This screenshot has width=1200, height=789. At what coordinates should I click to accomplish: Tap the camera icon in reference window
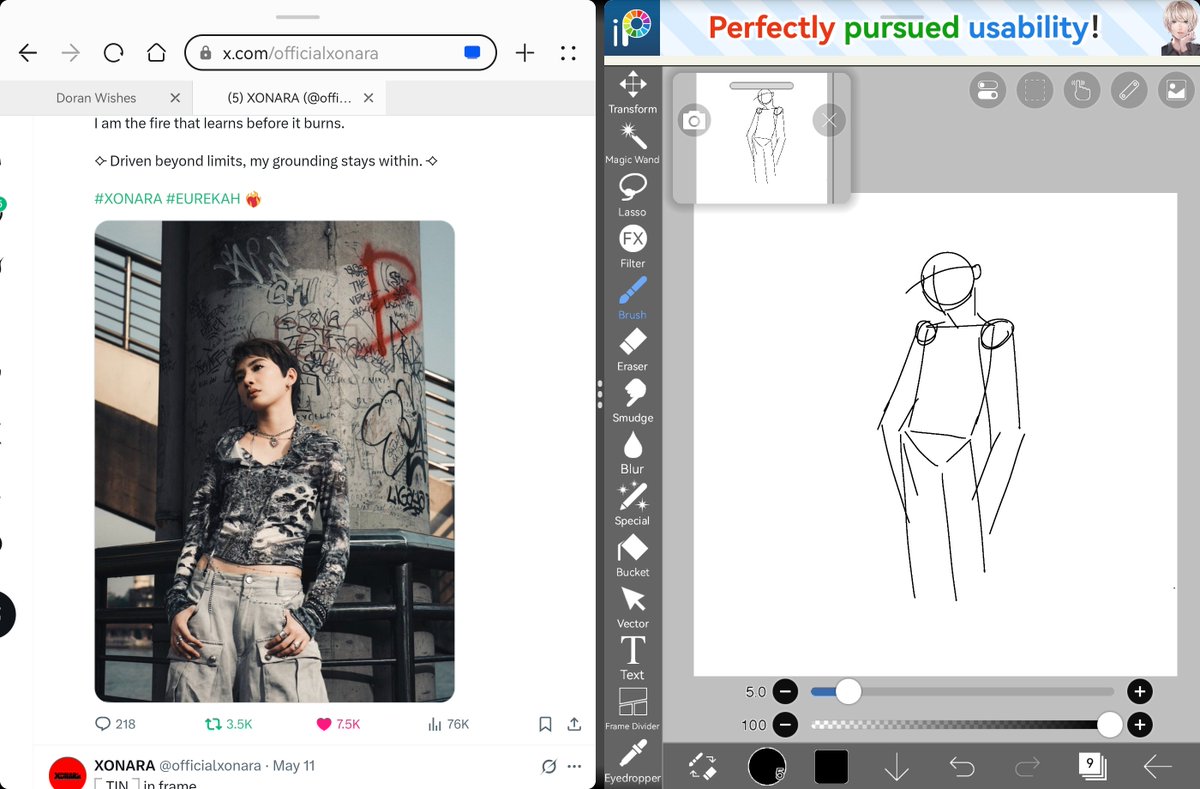click(694, 121)
